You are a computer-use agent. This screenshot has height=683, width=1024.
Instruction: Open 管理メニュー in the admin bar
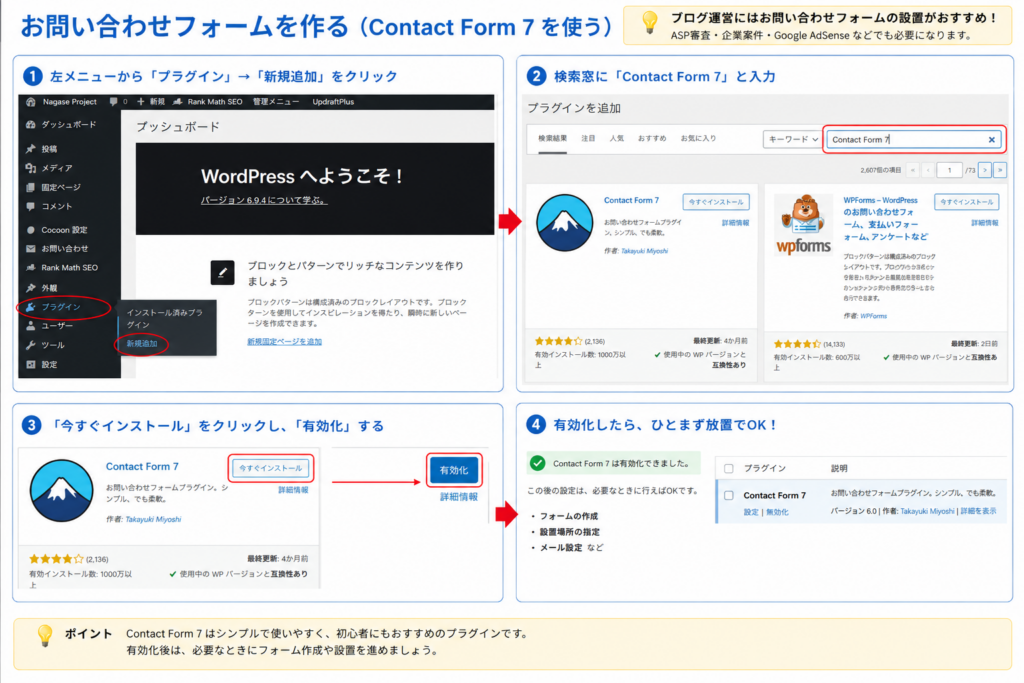[x=276, y=102]
